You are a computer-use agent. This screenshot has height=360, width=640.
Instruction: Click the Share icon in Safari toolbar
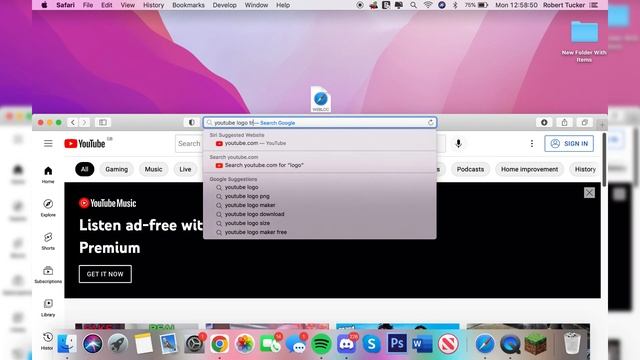coord(564,122)
